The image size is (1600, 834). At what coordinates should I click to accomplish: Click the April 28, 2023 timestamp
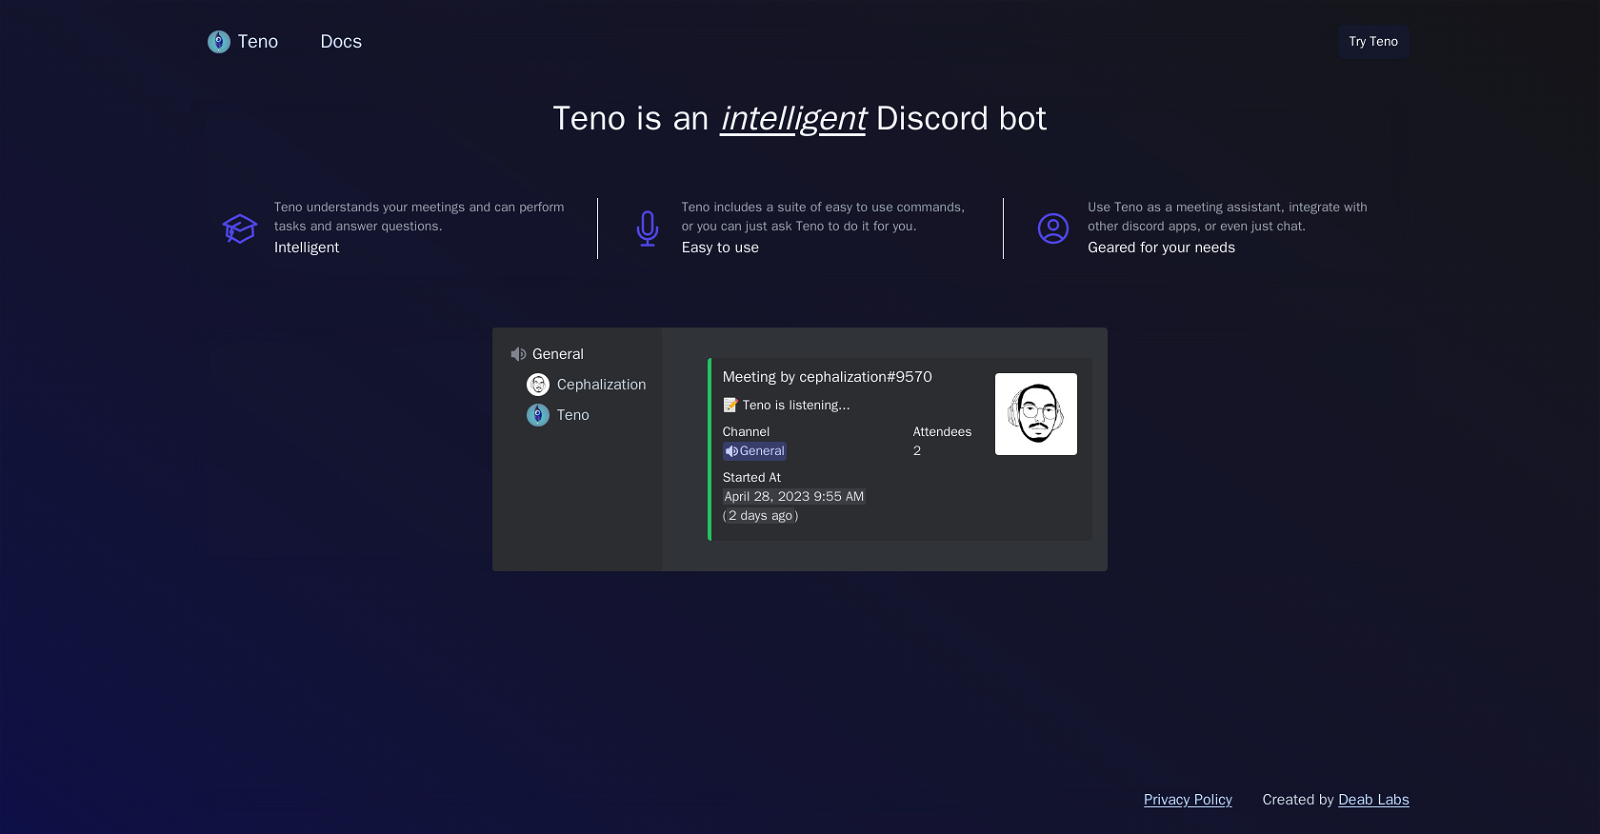794,497
